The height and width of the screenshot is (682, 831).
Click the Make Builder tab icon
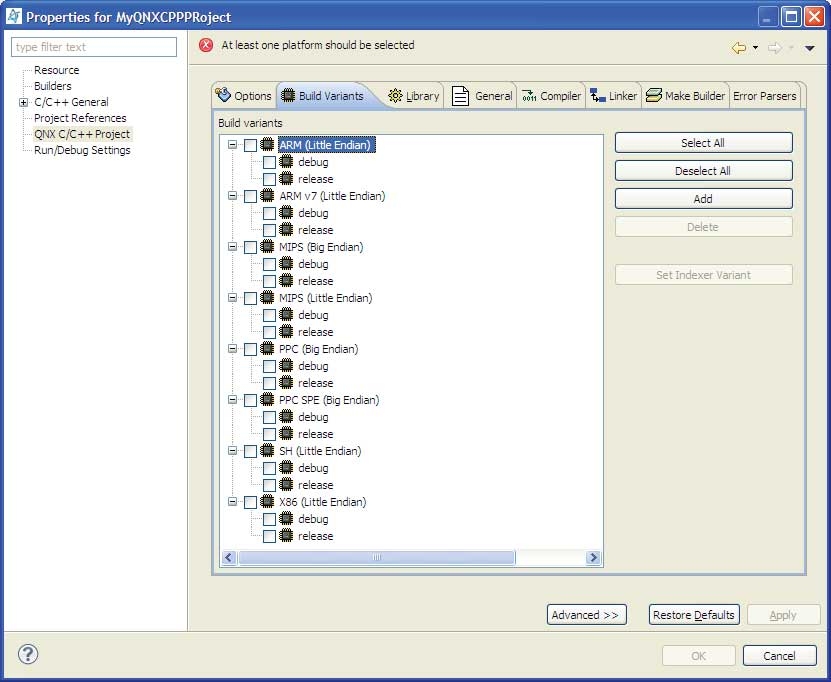click(x=653, y=96)
